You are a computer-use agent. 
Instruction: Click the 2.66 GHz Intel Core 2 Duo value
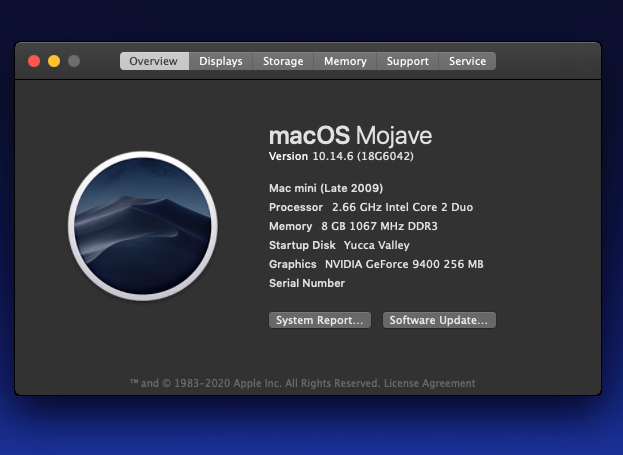point(402,207)
